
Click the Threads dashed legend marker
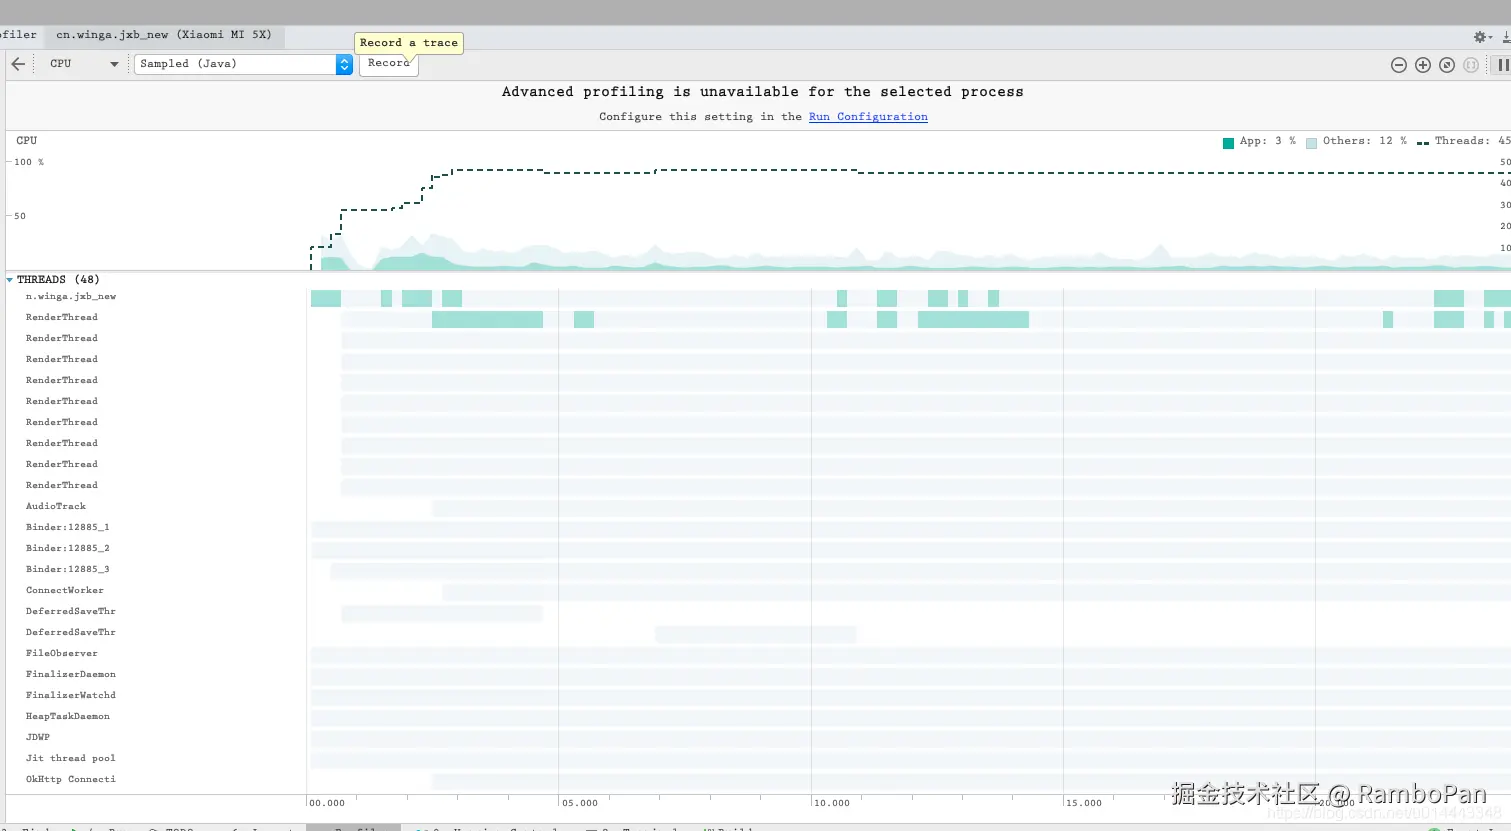tap(1423, 143)
